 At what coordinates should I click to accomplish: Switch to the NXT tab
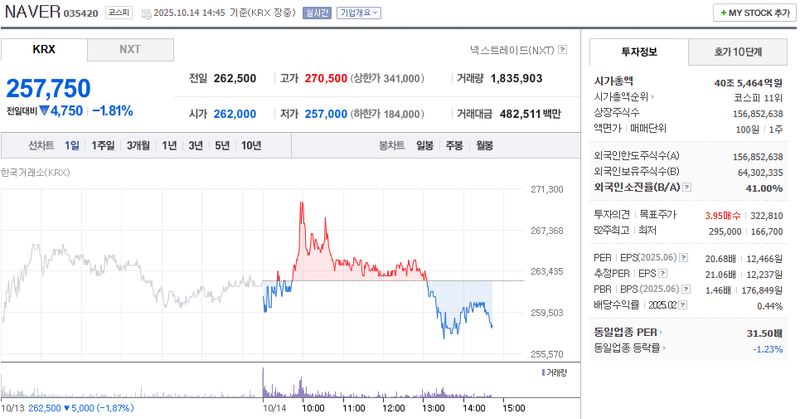[x=130, y=49]
